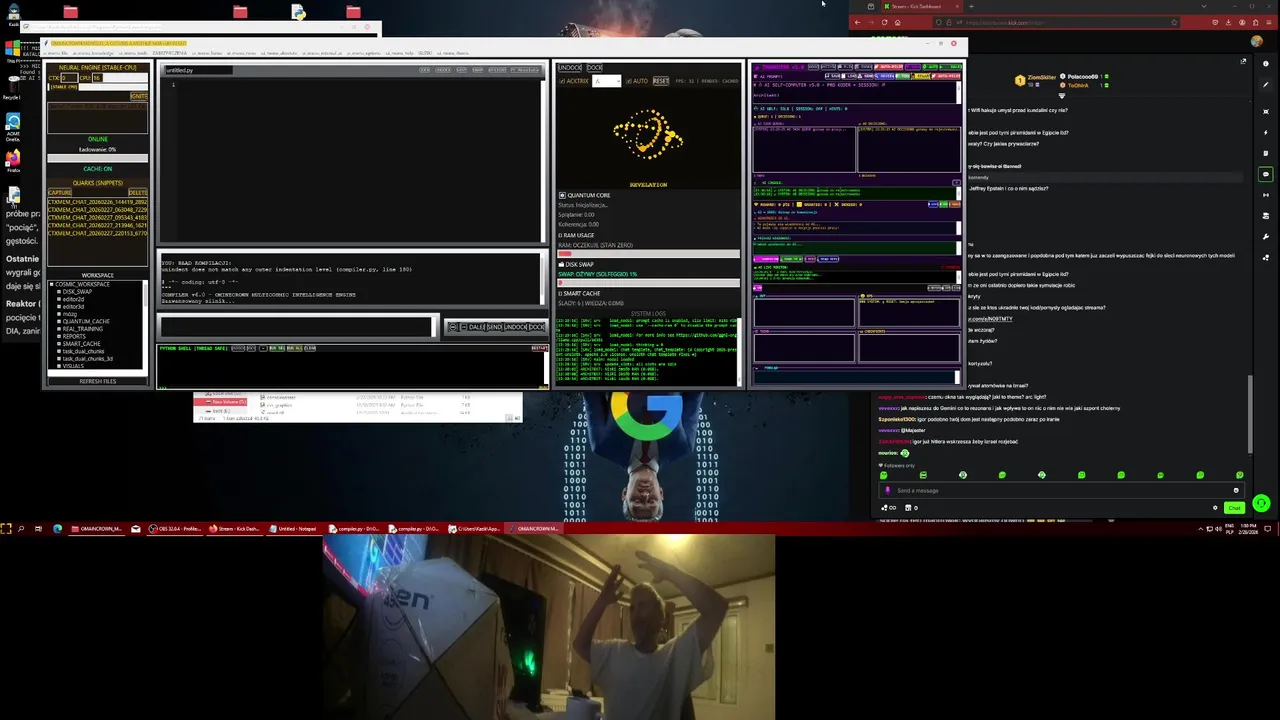
Task: Click the DELETE snippet button
Action: click(x=137, y=192)
